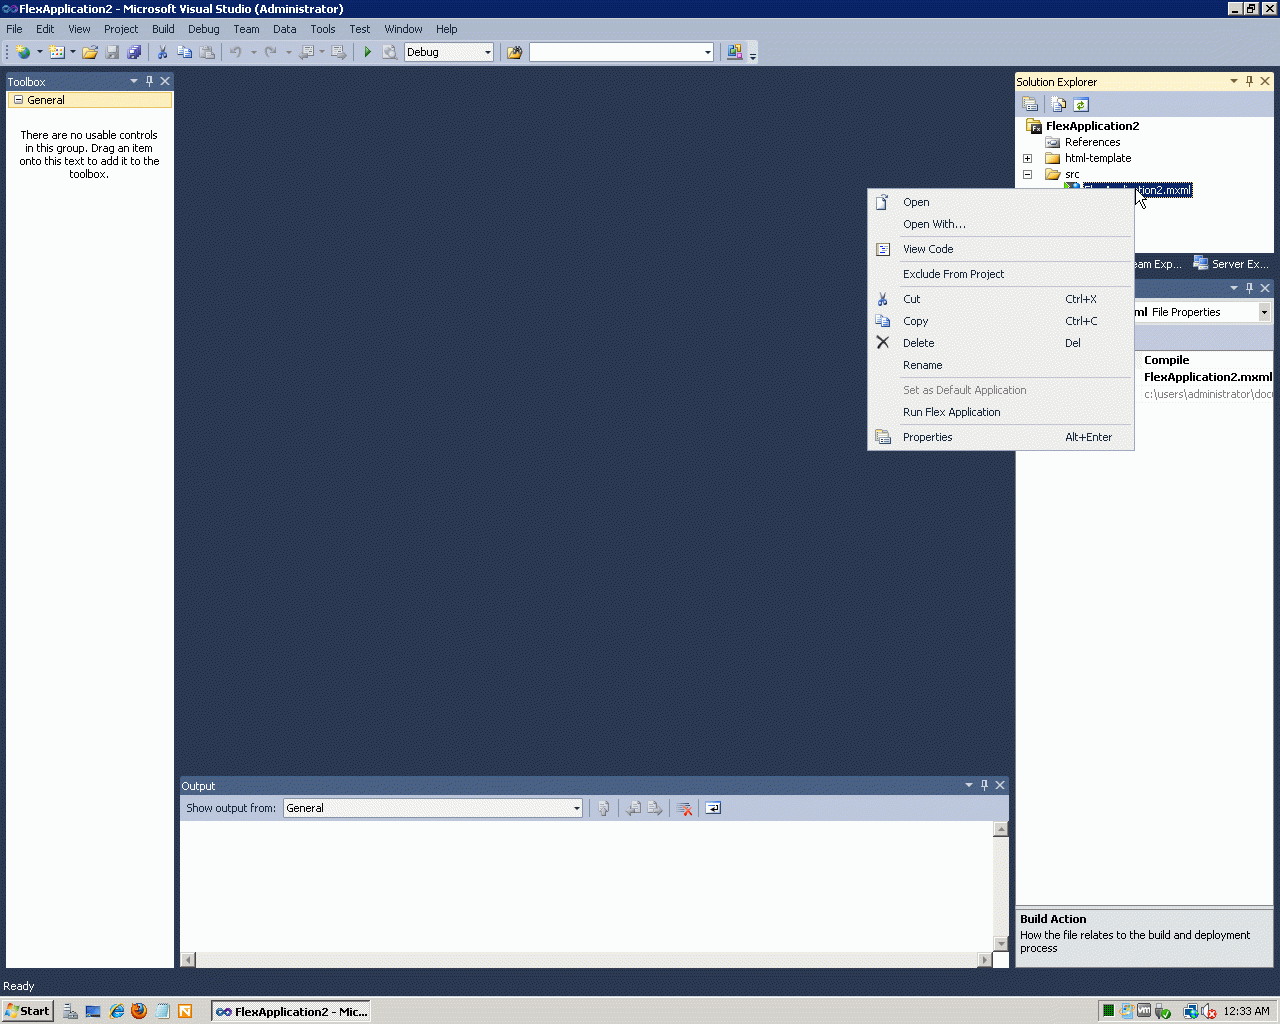
Task: Click the Redo toolbar icon
Action: click(x=271, y=52)
